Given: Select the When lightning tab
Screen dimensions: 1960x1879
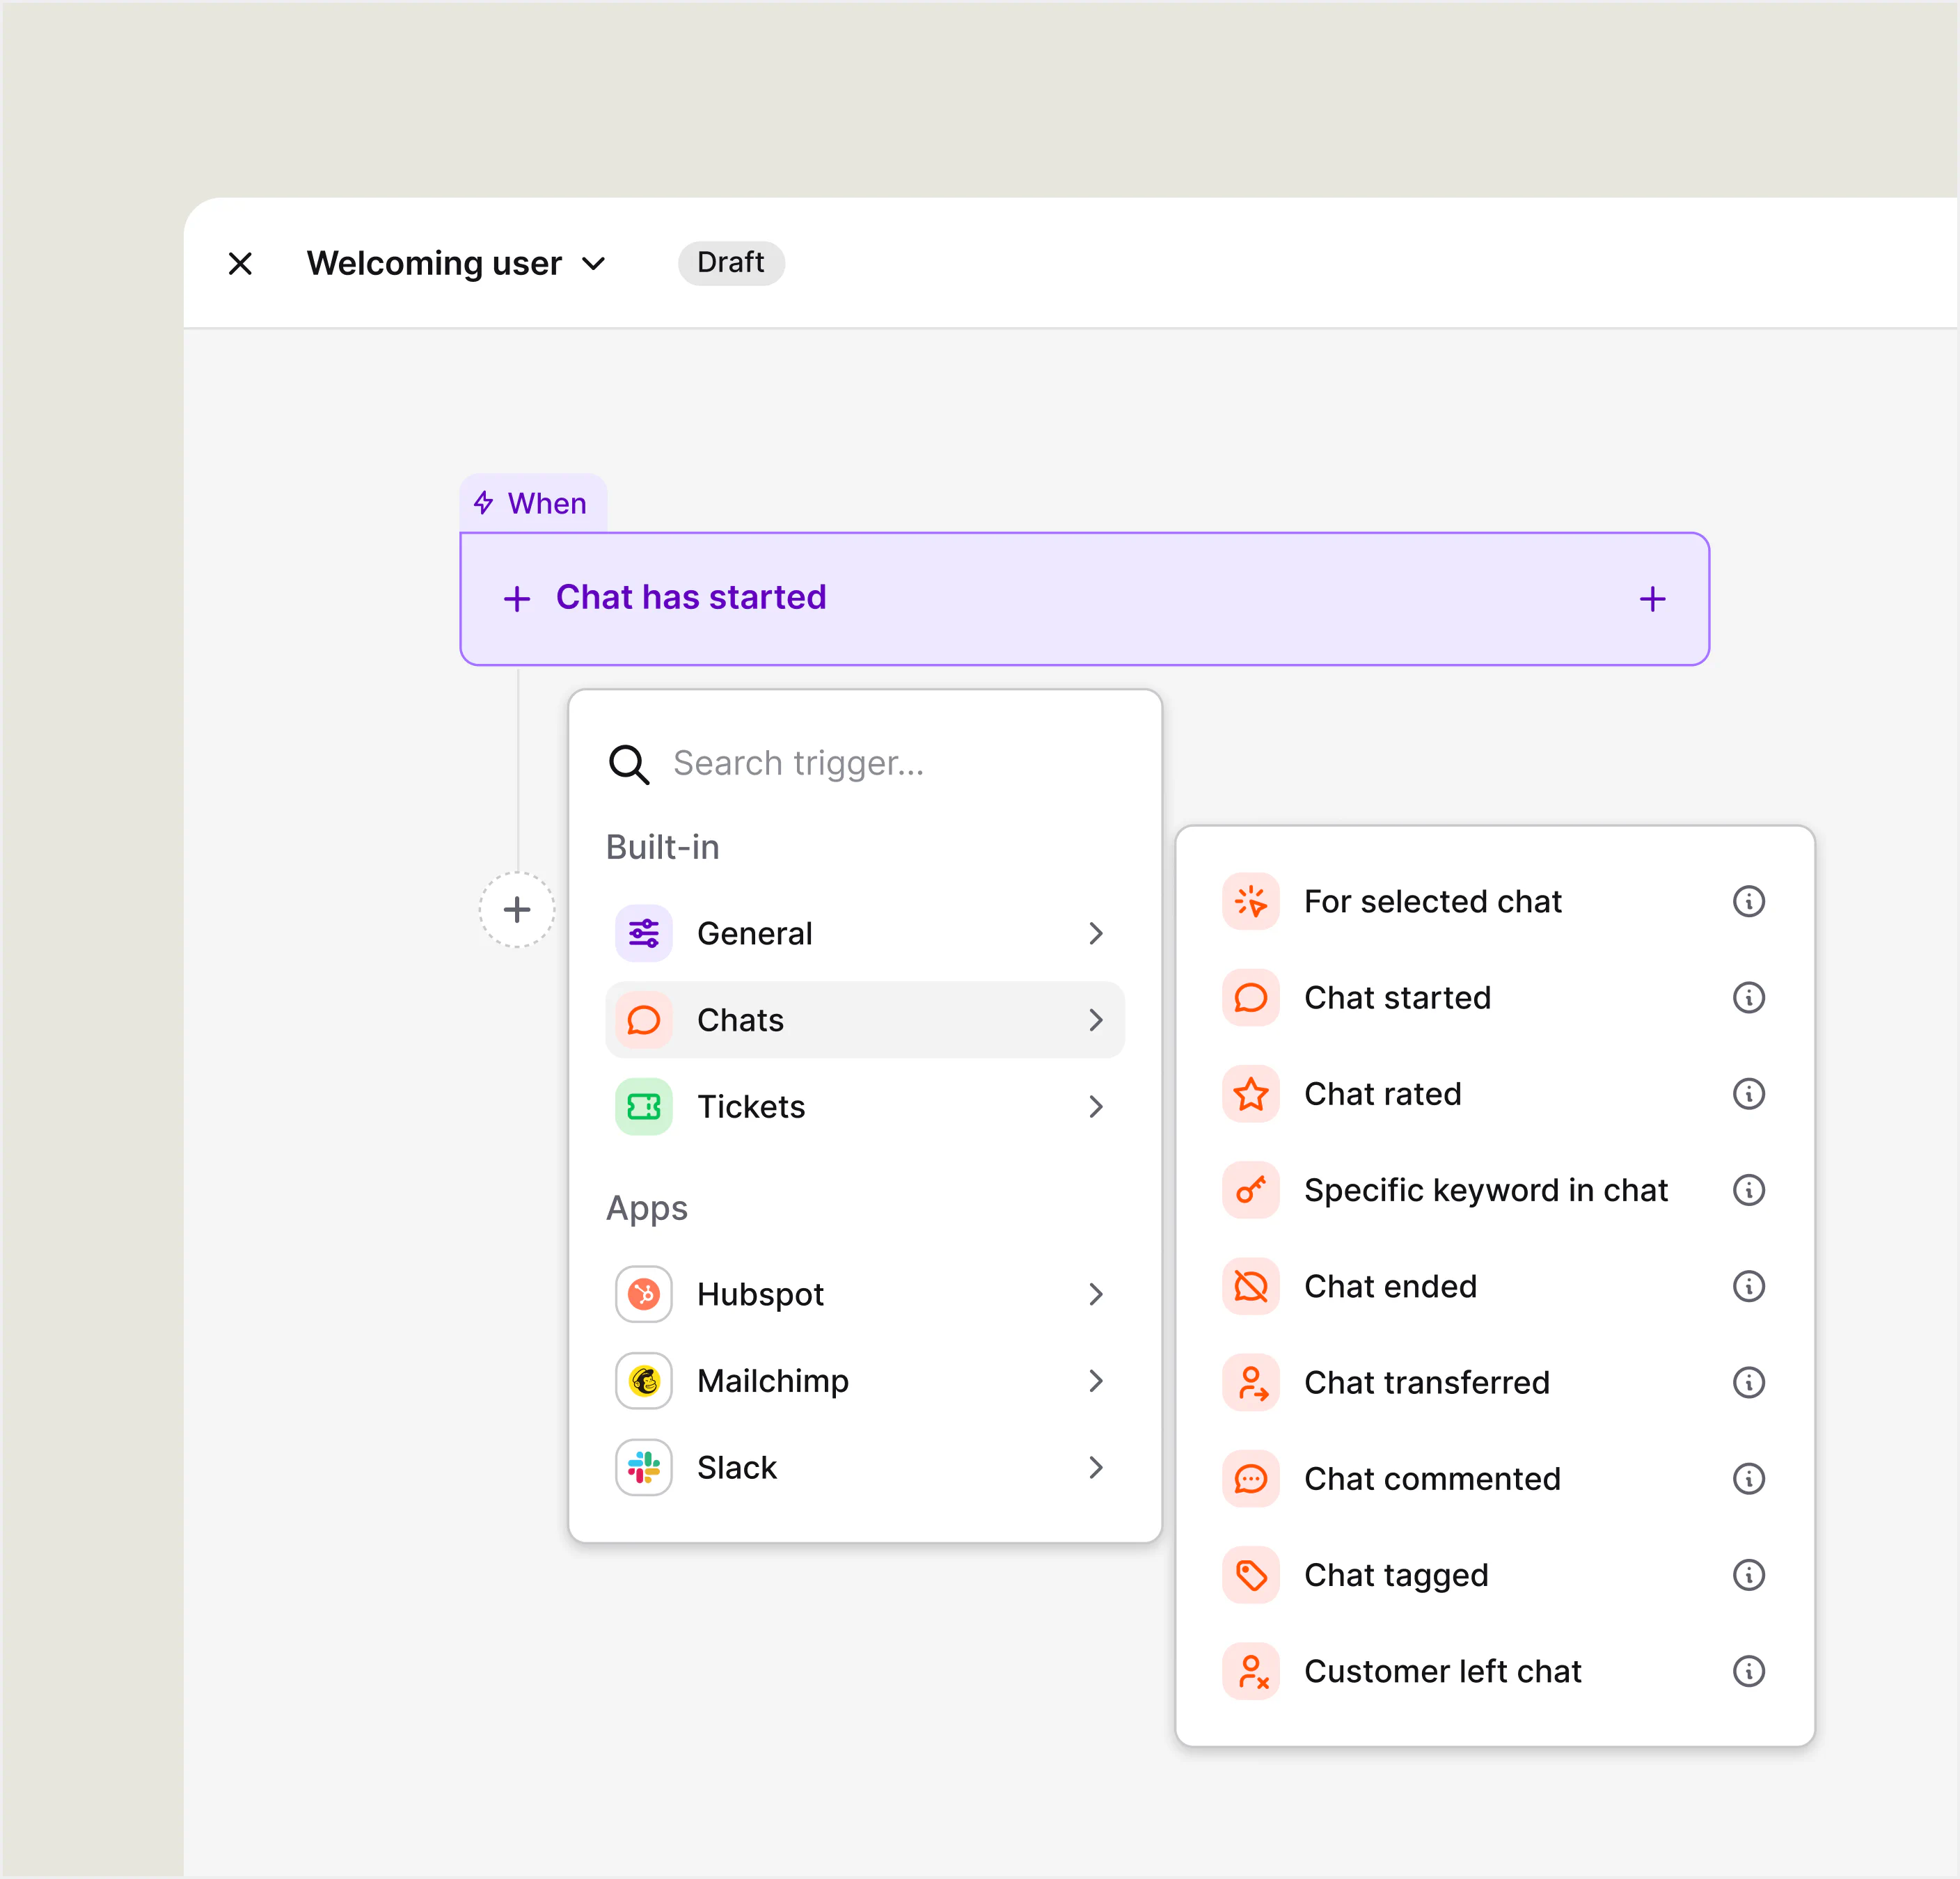Looking at the screenshot, I should 532,503.
